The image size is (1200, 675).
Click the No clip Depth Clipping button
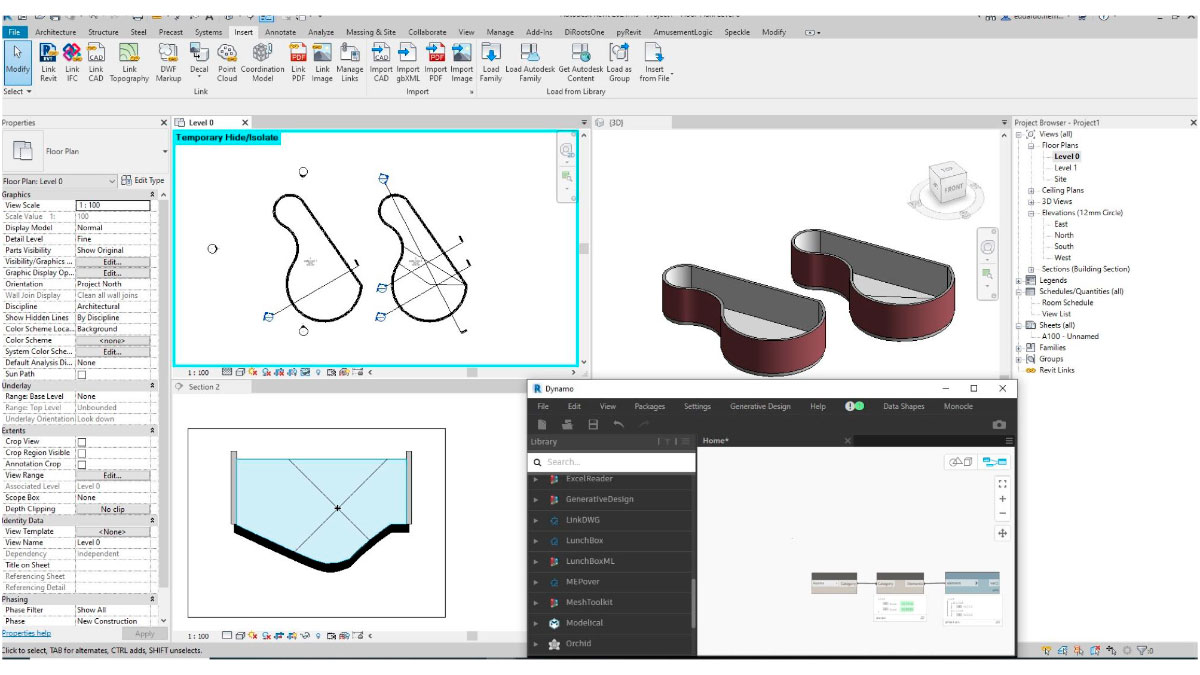tap(112, 509)
